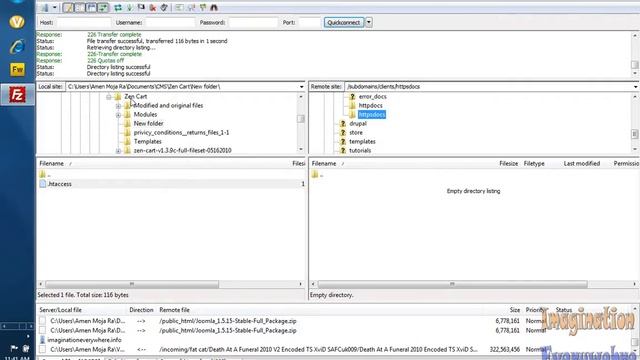Toggle remote directory tree display
This screenshot has width=640, height=360.
[91, 7]
